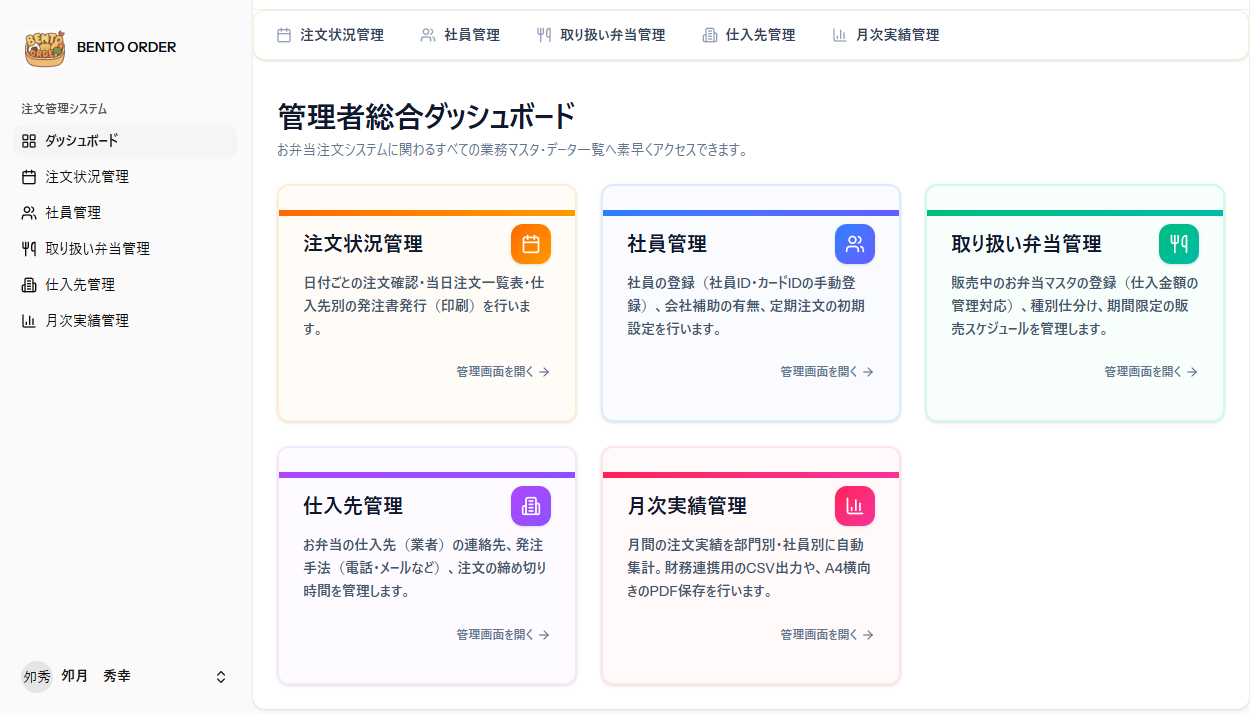The height and width of the screenshot is (715, 1250).
Task: Click the pink chart icon on 月次実績管理 card
Action: (855, 506)
